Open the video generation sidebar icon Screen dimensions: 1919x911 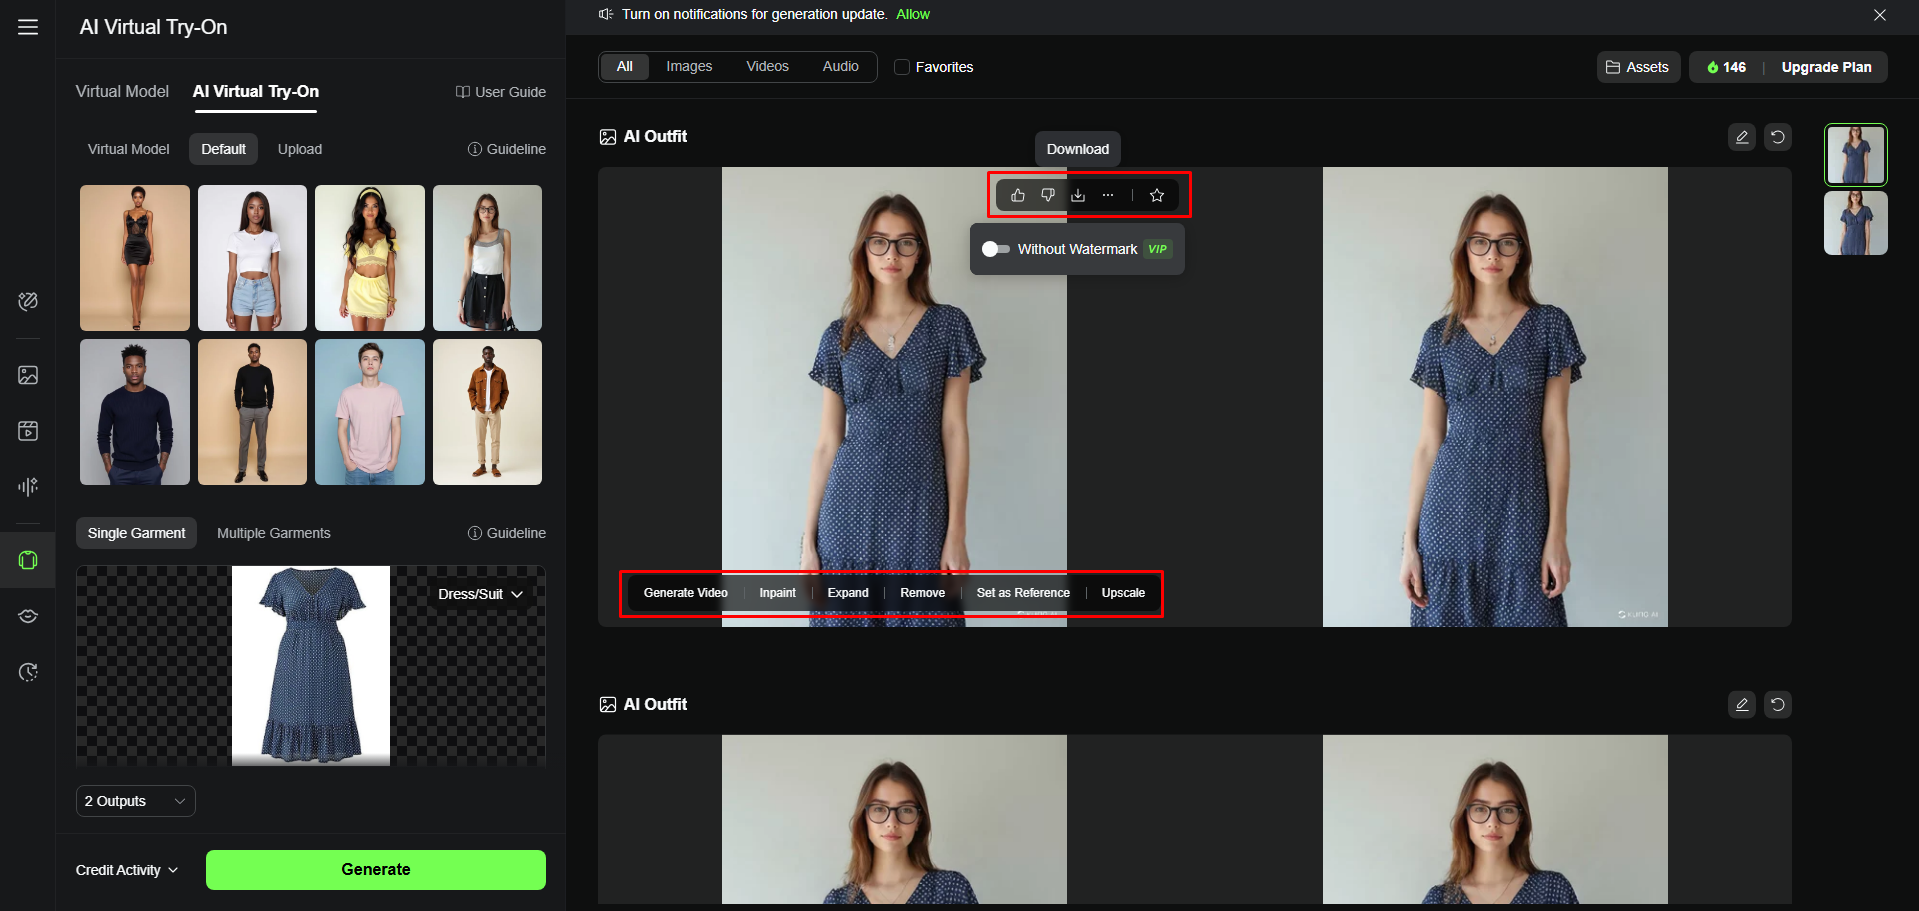[28, 431]
